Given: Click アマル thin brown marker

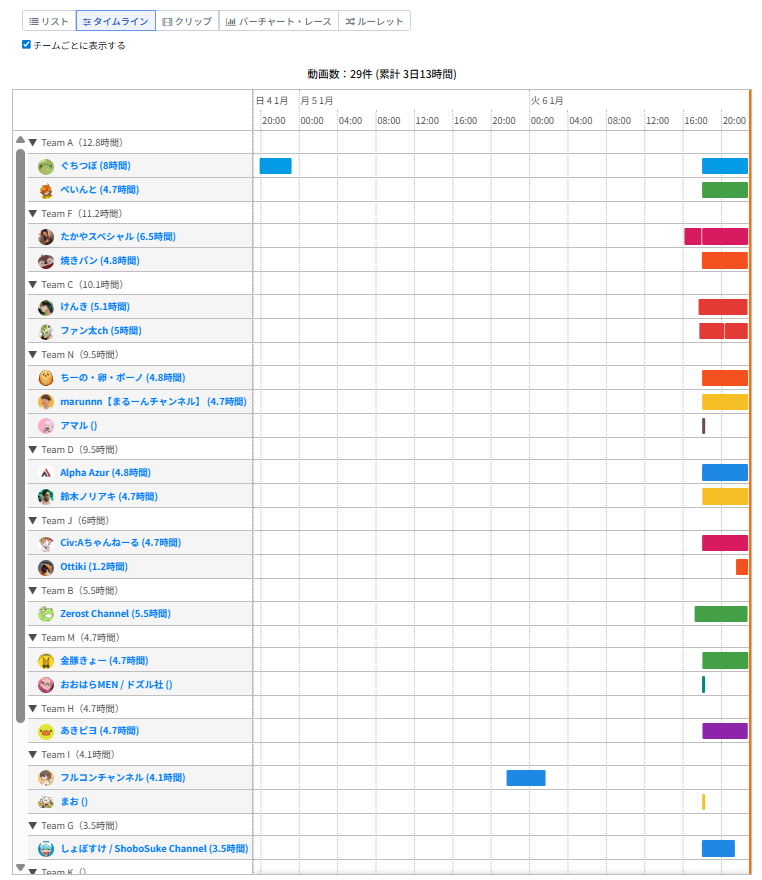Looking at the screenshot, I should pyautogui.click(x=704, y=426).
